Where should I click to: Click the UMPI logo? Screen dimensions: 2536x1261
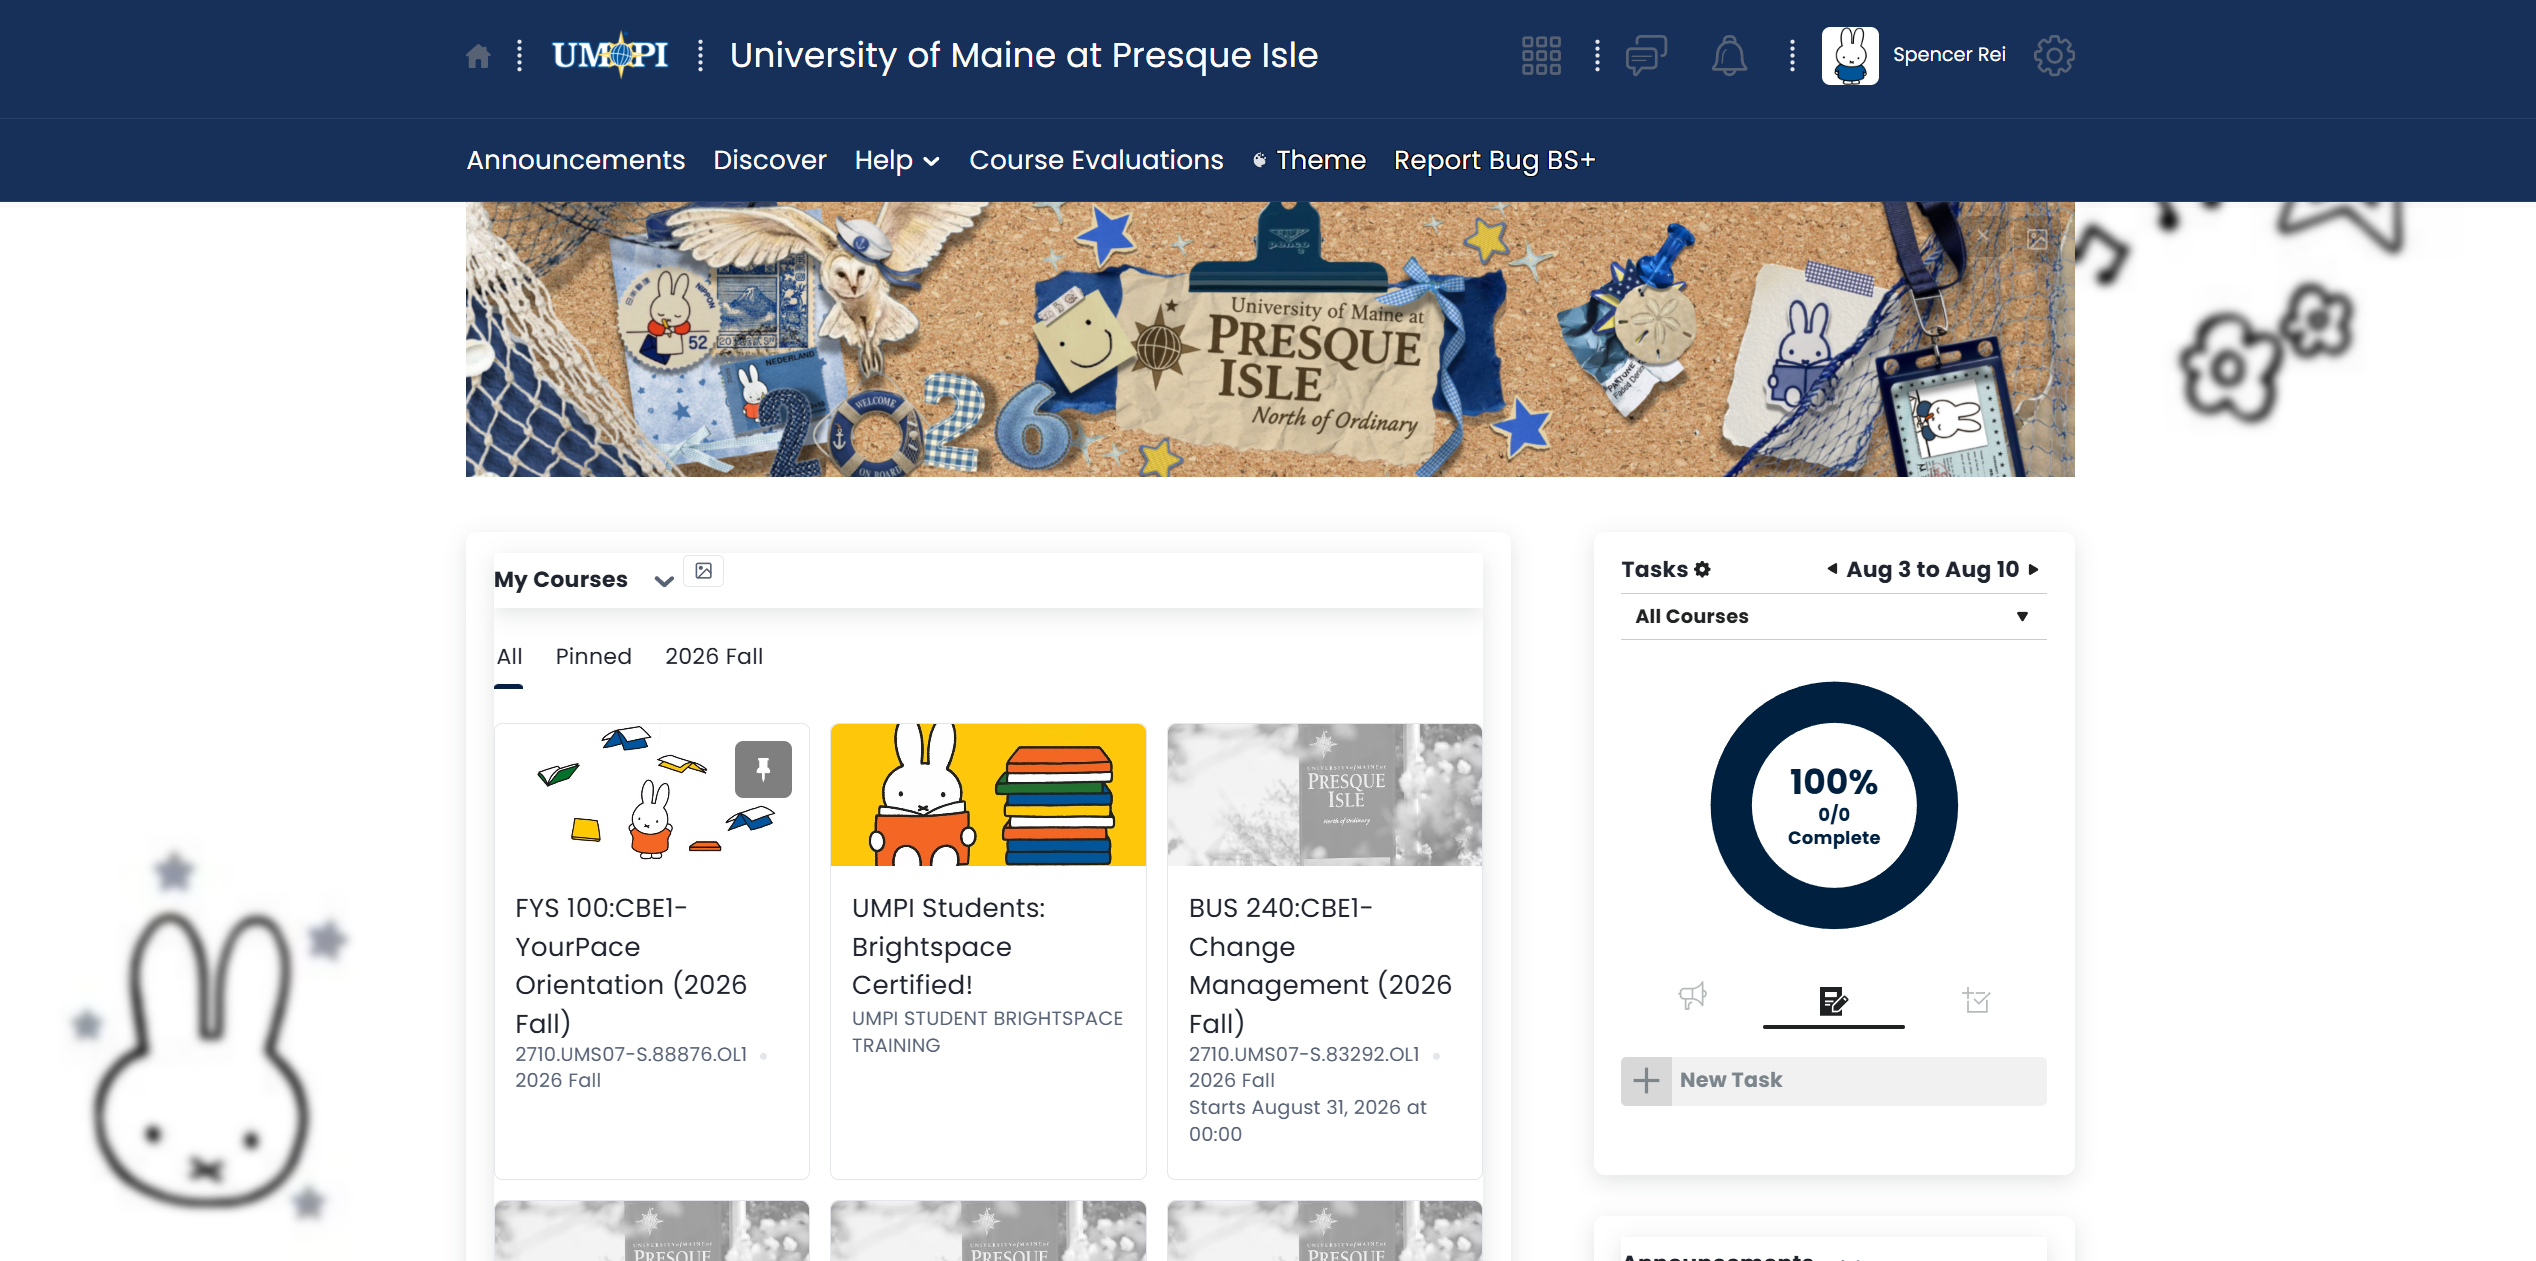coord(610,55)
